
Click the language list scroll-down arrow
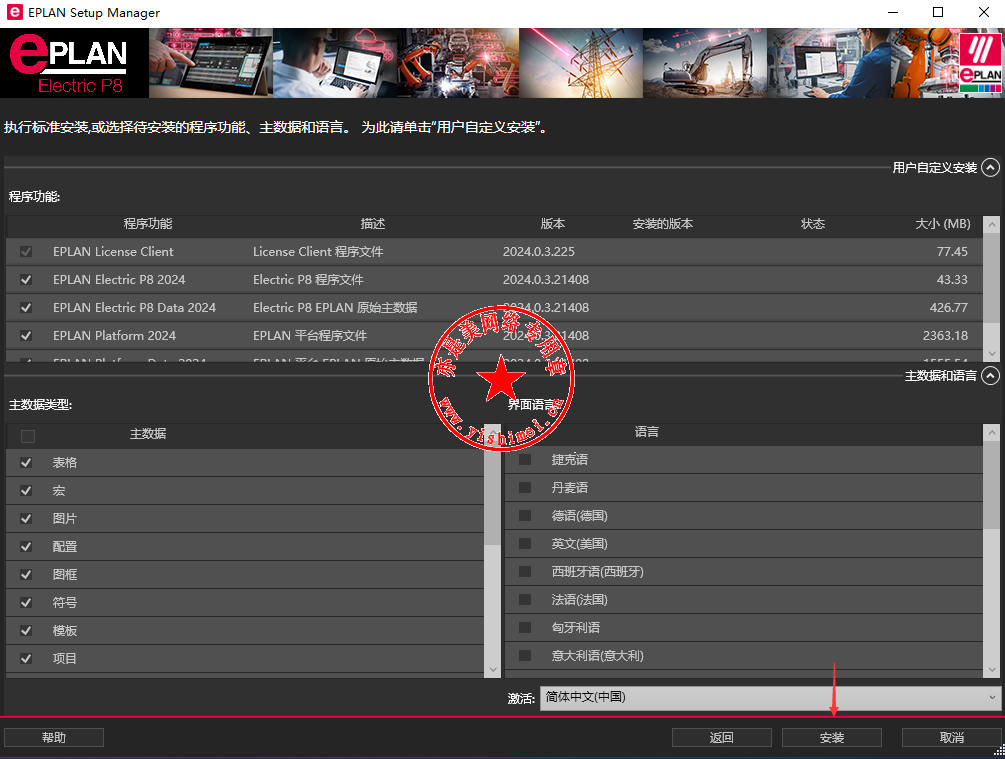[x=992, y=670]
